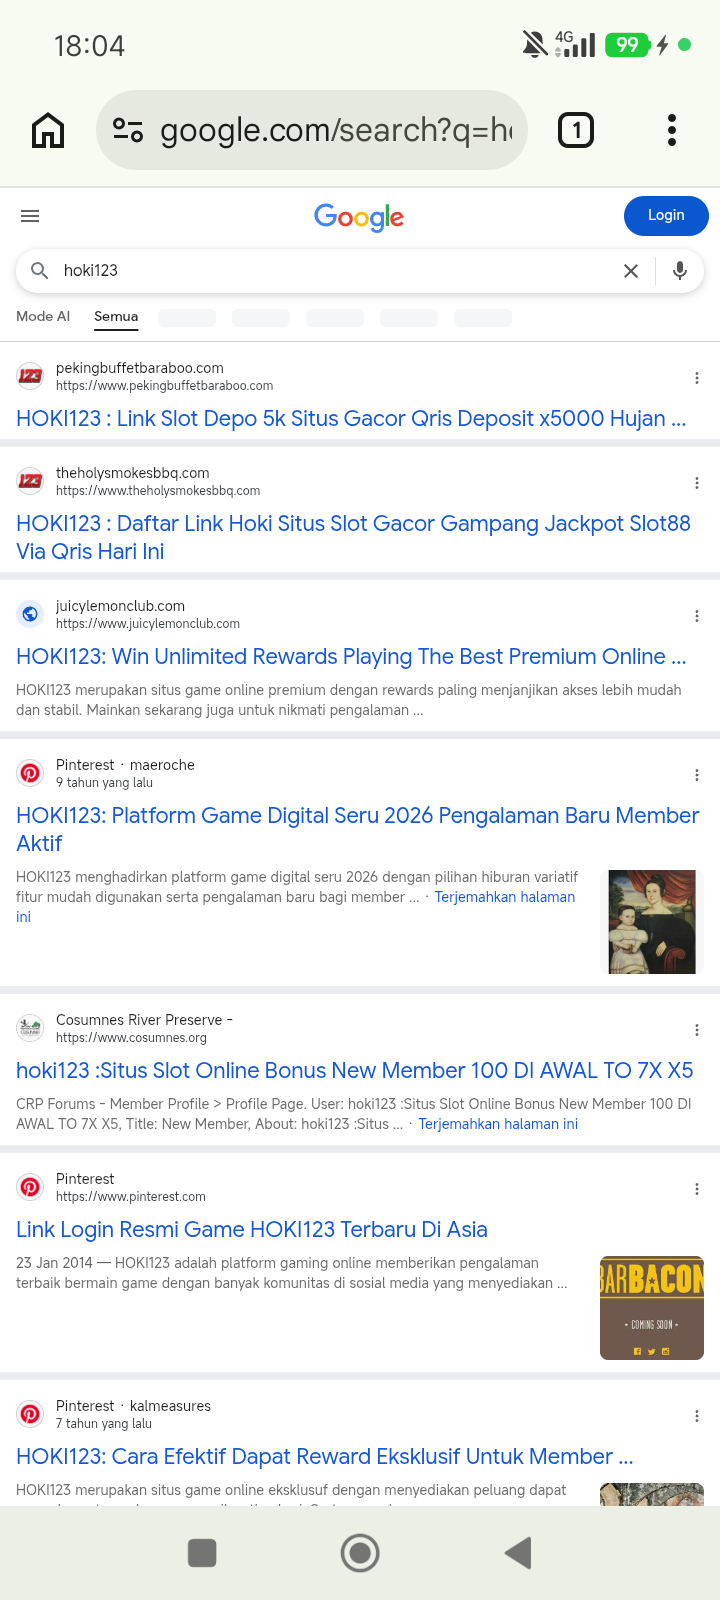Open options for Pinterest kalmeasures result
The width and height of the screenshot is (720, 1600).
click(697, 1416)
